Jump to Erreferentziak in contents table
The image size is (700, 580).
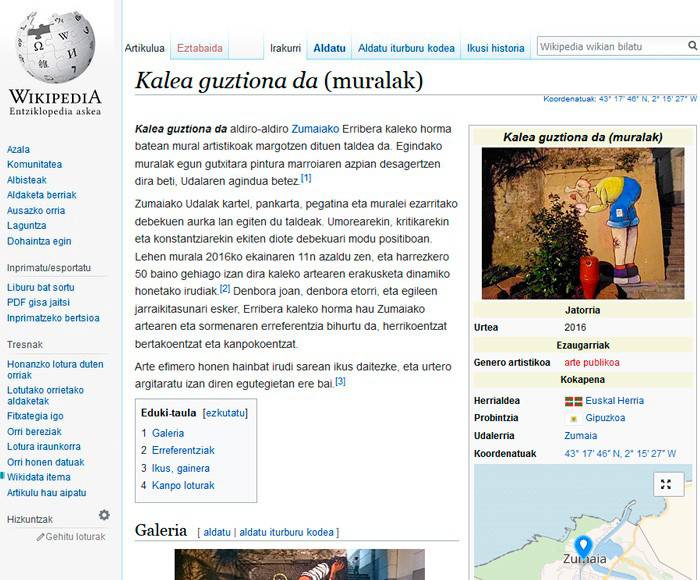point(183,451)
